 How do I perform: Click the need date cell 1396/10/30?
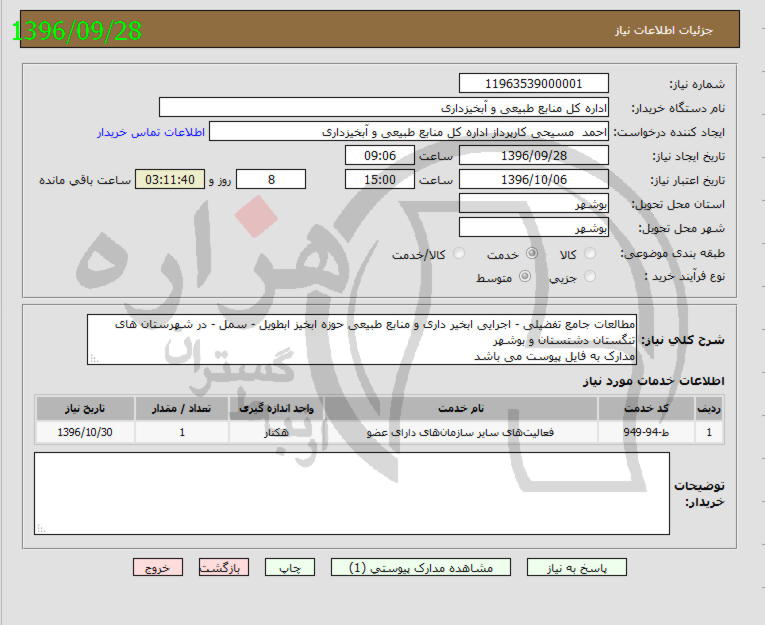(x=85, y=432)
